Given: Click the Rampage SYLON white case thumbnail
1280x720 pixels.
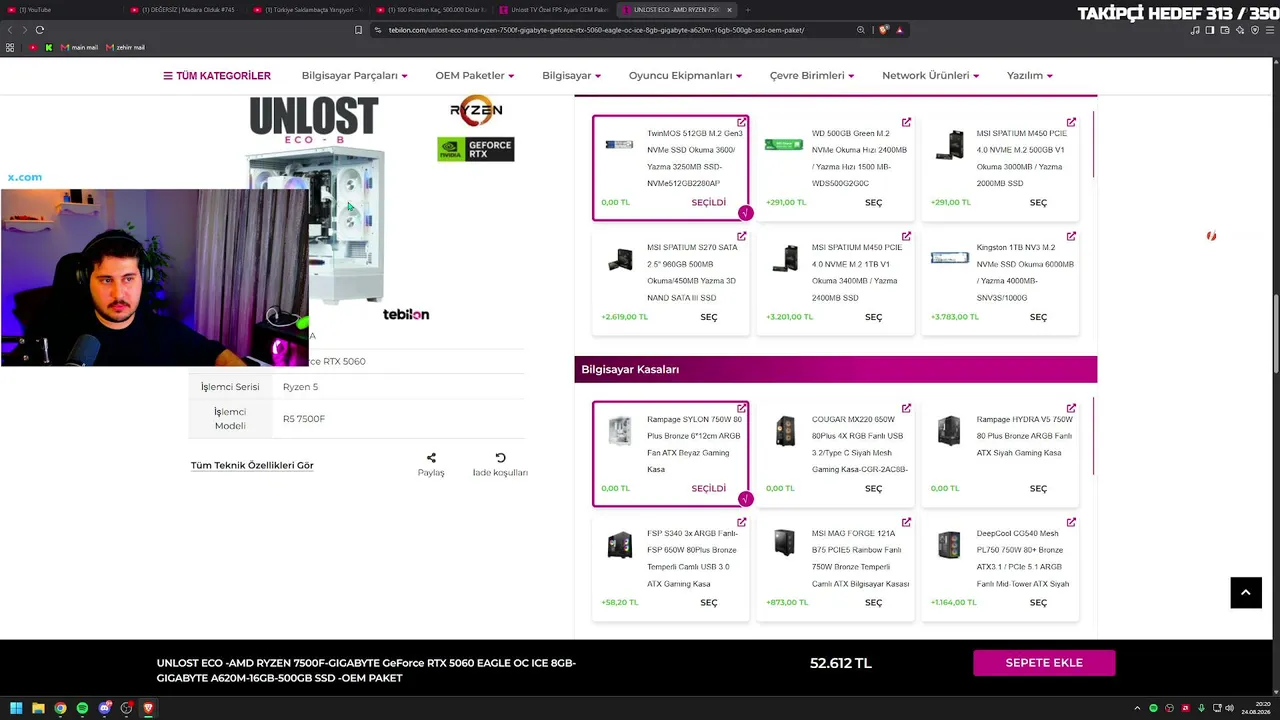Looking at the screenshot, I should pyautogui.click(x=619, y=430).
